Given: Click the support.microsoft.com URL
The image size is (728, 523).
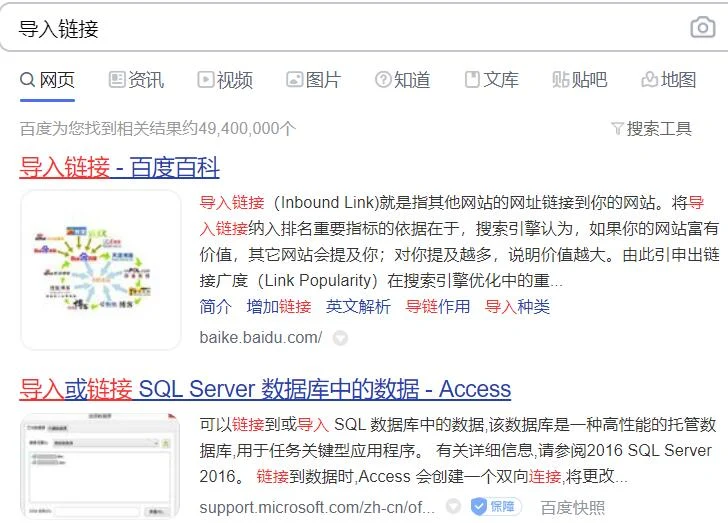Looking at the screenshot, I should pos(317,507).
